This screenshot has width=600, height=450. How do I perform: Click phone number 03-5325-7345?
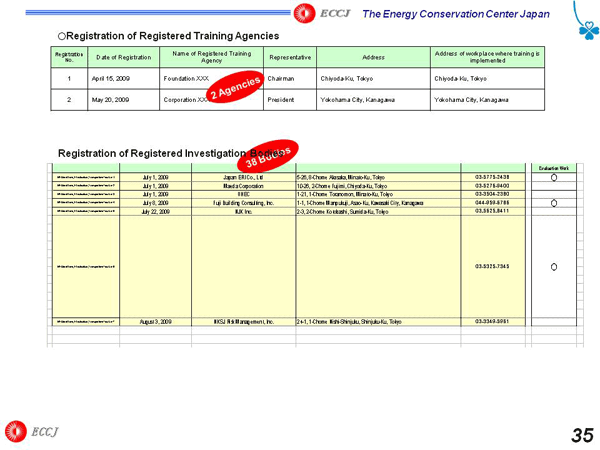click(492, 266)
